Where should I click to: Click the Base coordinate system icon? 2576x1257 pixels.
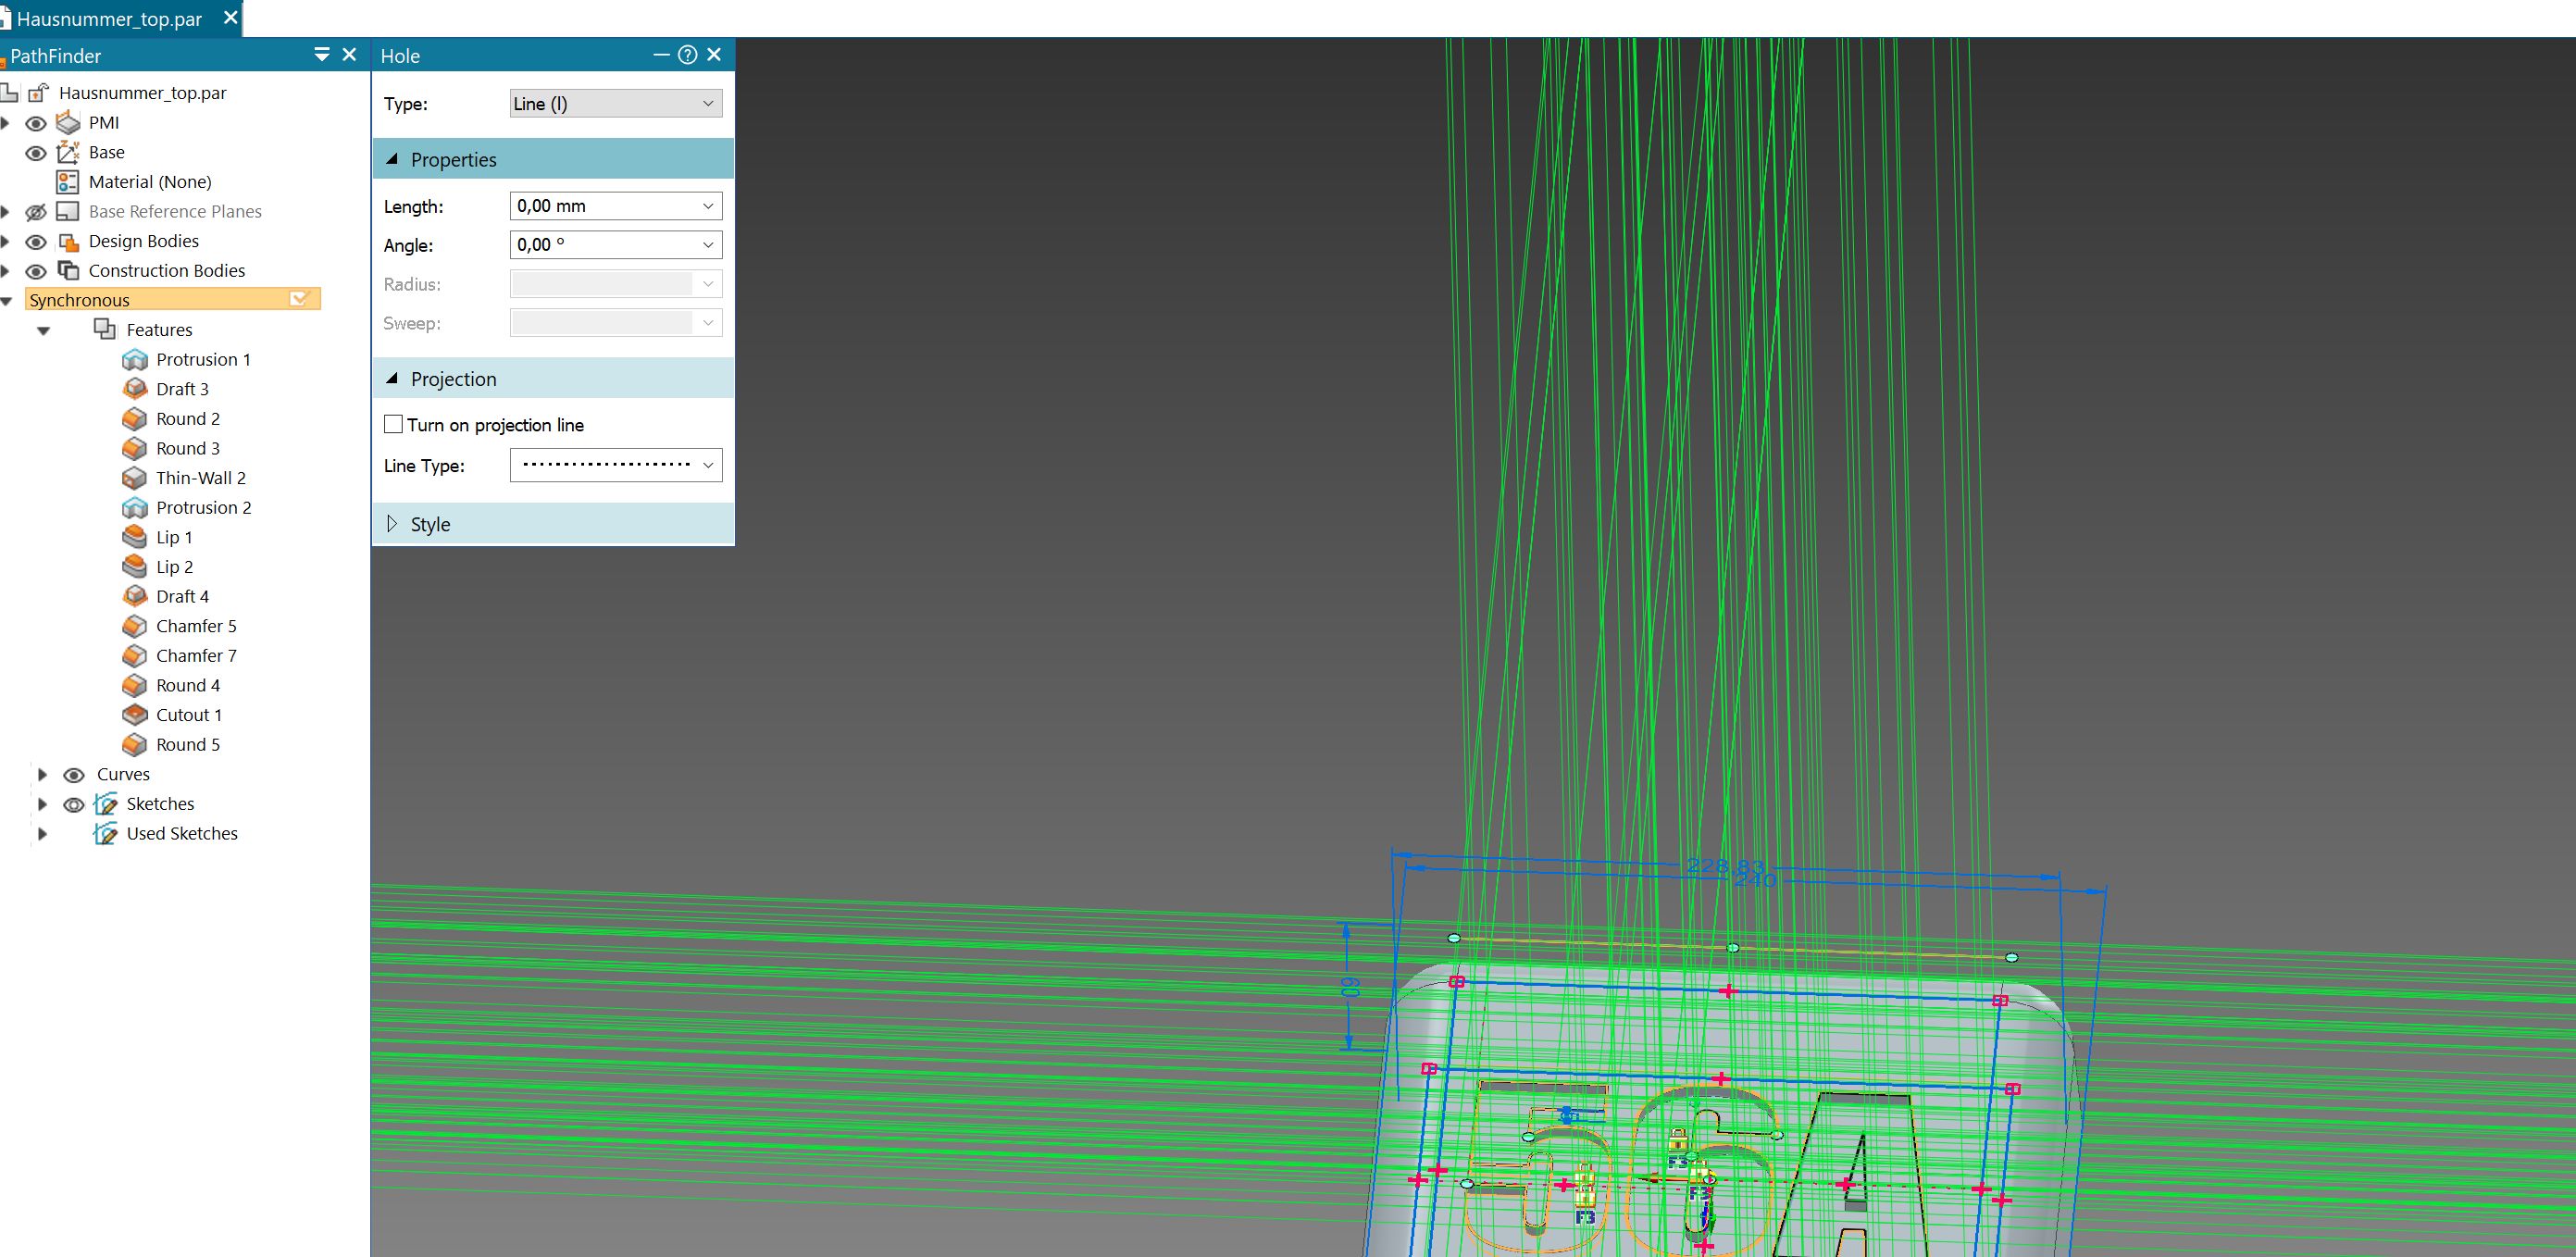(68, 152)
